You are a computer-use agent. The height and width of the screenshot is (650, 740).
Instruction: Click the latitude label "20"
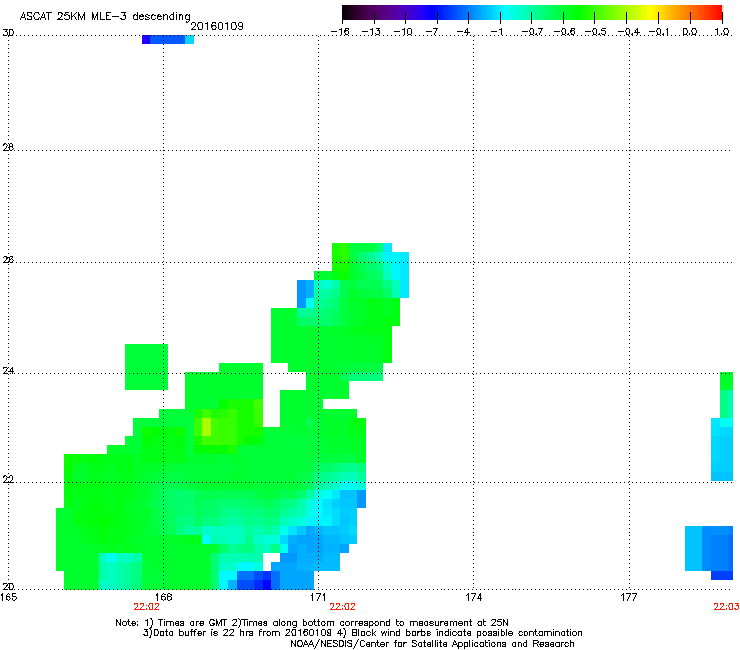click(x=8, y=586)
